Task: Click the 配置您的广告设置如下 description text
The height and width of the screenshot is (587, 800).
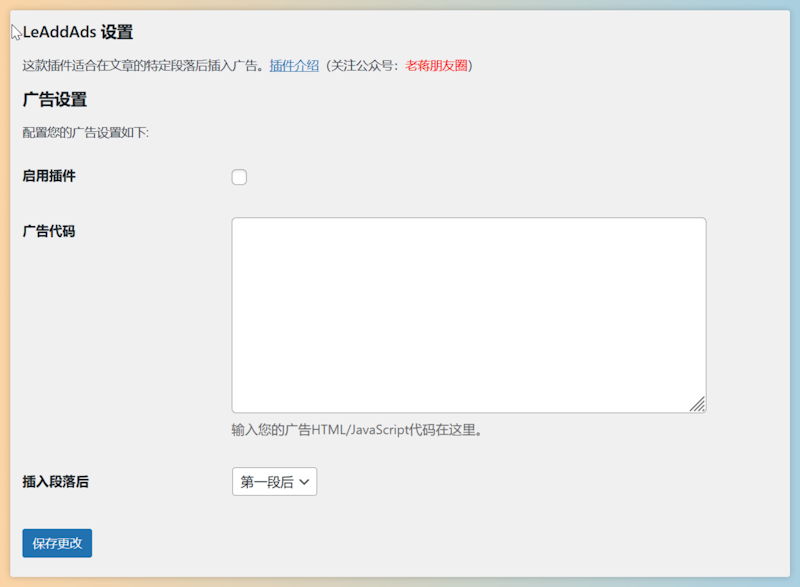Action: click(x=85, y=132)
